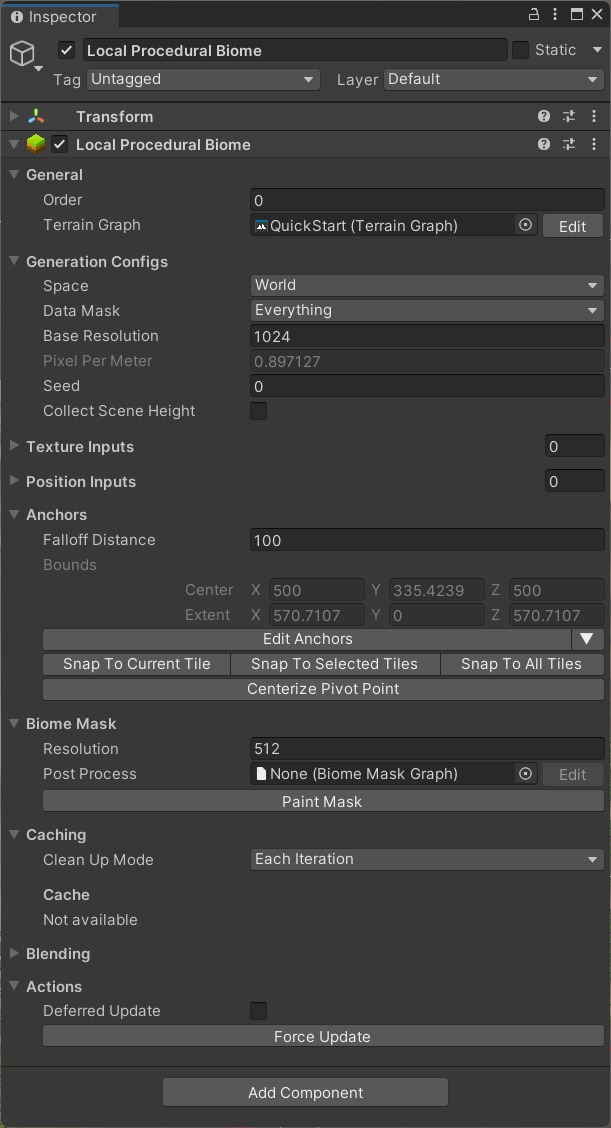Open the Tag dropdown showing Untagged
Screen dimensions: 611x1128
[203, 79]
